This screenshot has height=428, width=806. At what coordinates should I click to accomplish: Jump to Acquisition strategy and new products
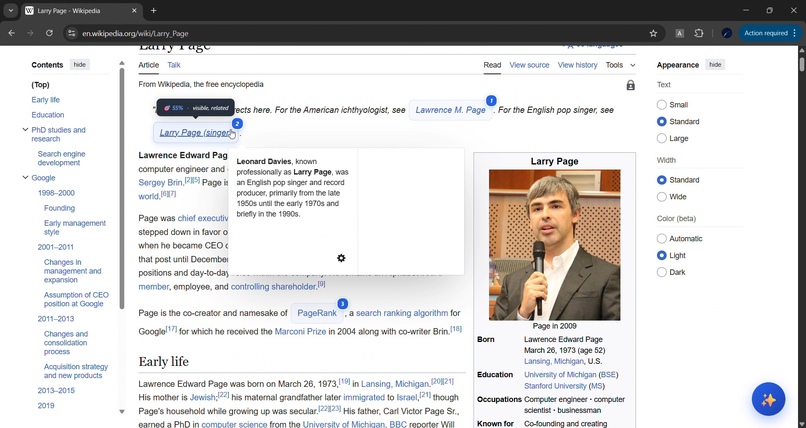[76, 371]
